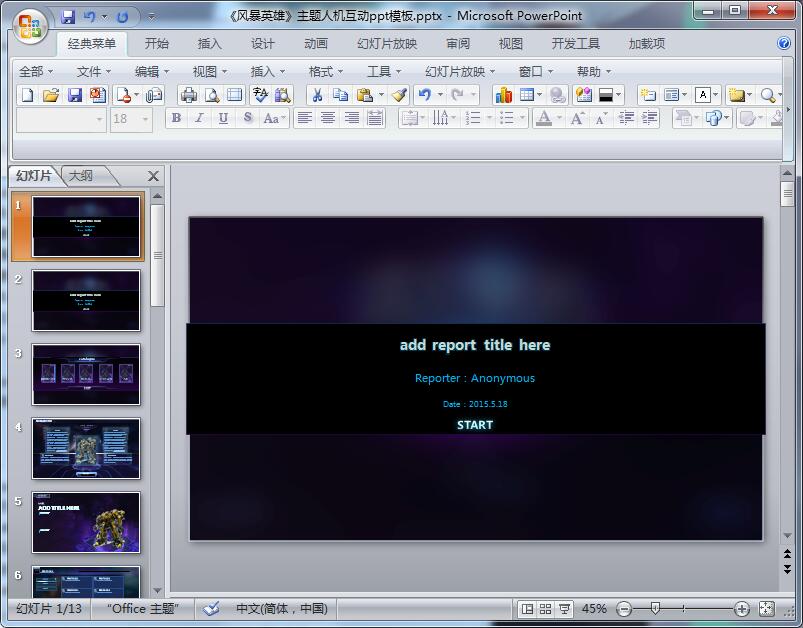Switch to normal view in status bar
The height and width of the screenshot is (628, 803).
(x=527, y=609)
